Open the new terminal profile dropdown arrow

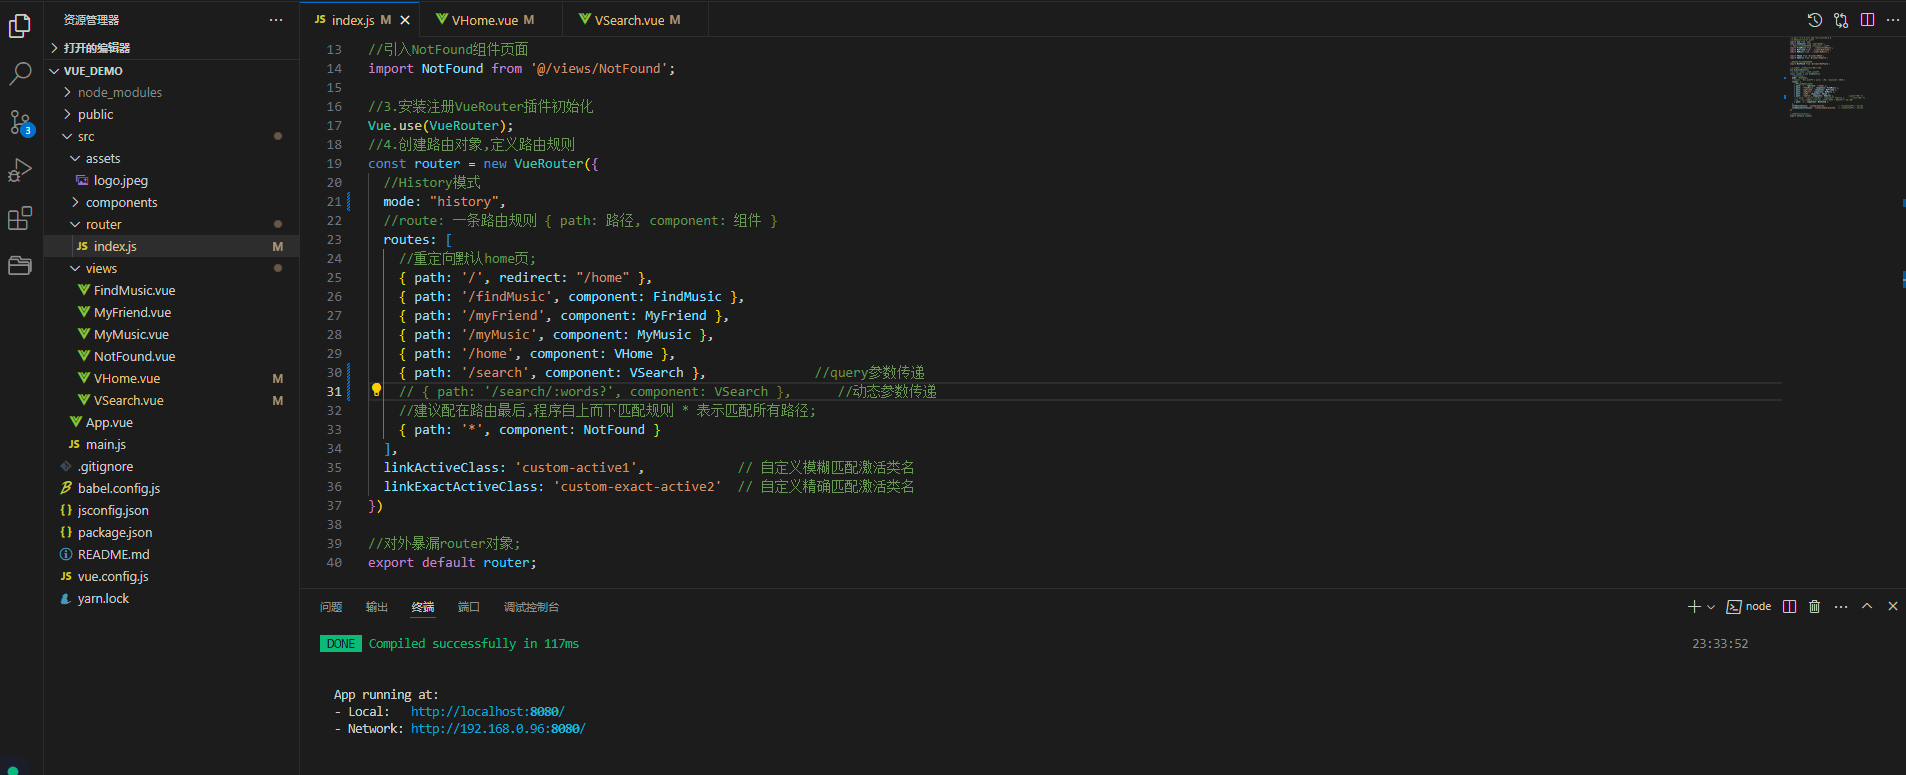[1711, 607]
